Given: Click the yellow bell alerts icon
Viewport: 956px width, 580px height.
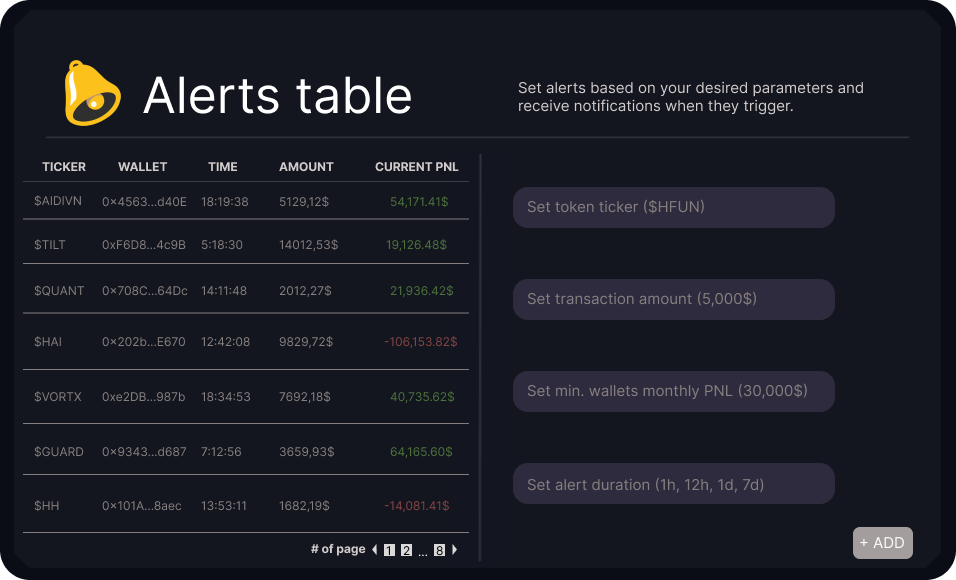Looking at the screenshot, I should (x=92, y=93).
